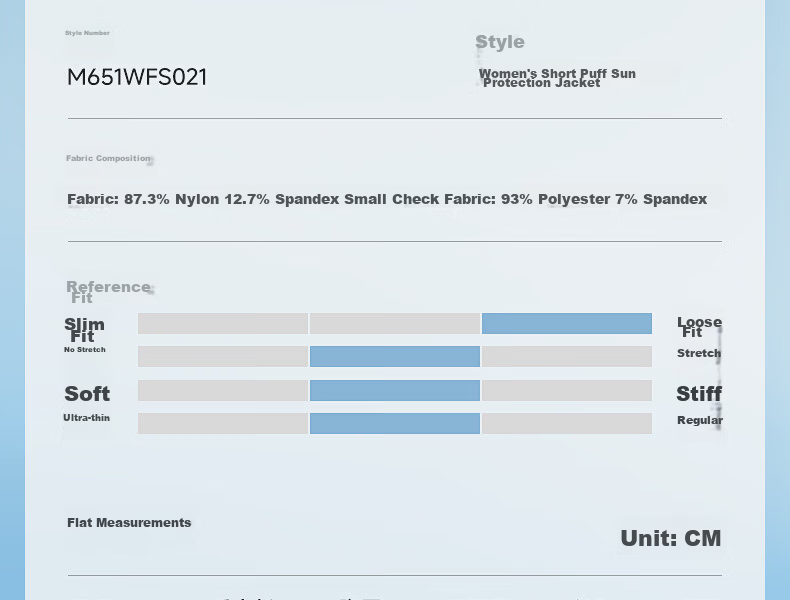This screenshot has width=790, height=600.
Task: Click the 'Flat Measurements' heading
Action: 129,522
